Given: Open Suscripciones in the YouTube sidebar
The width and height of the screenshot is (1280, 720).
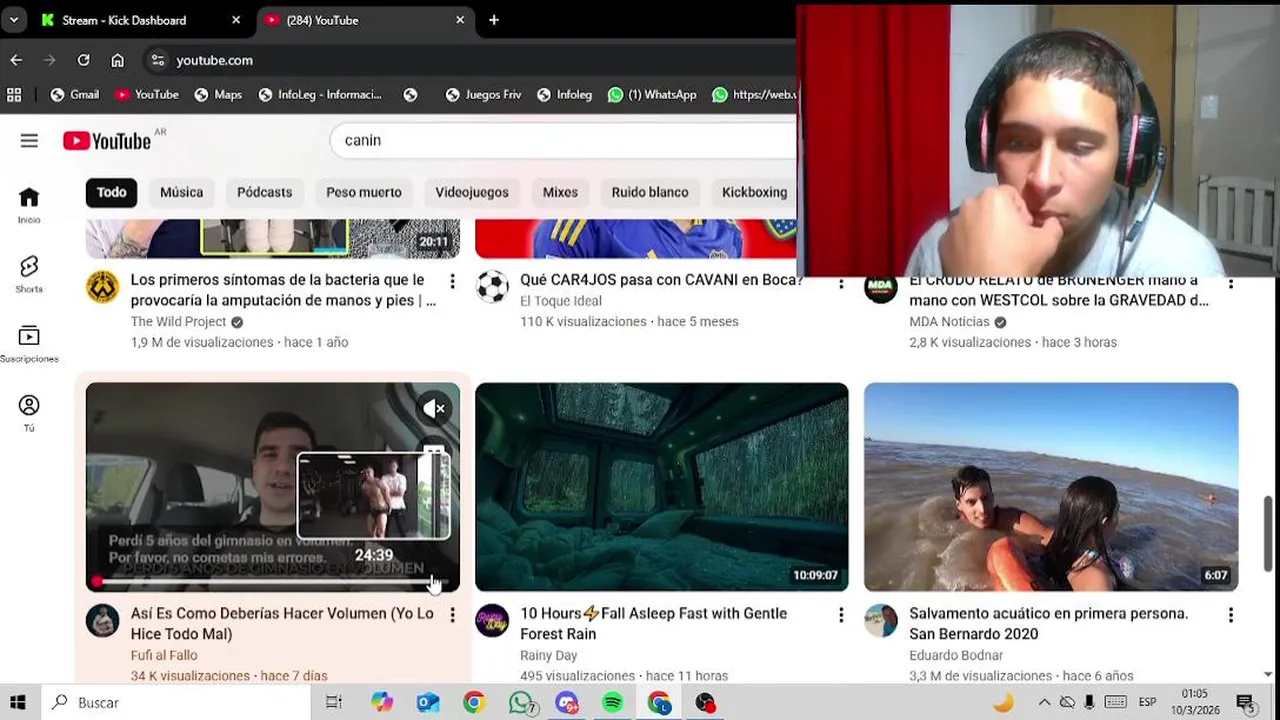Looking at the screenshot, I should click(29, 344).
